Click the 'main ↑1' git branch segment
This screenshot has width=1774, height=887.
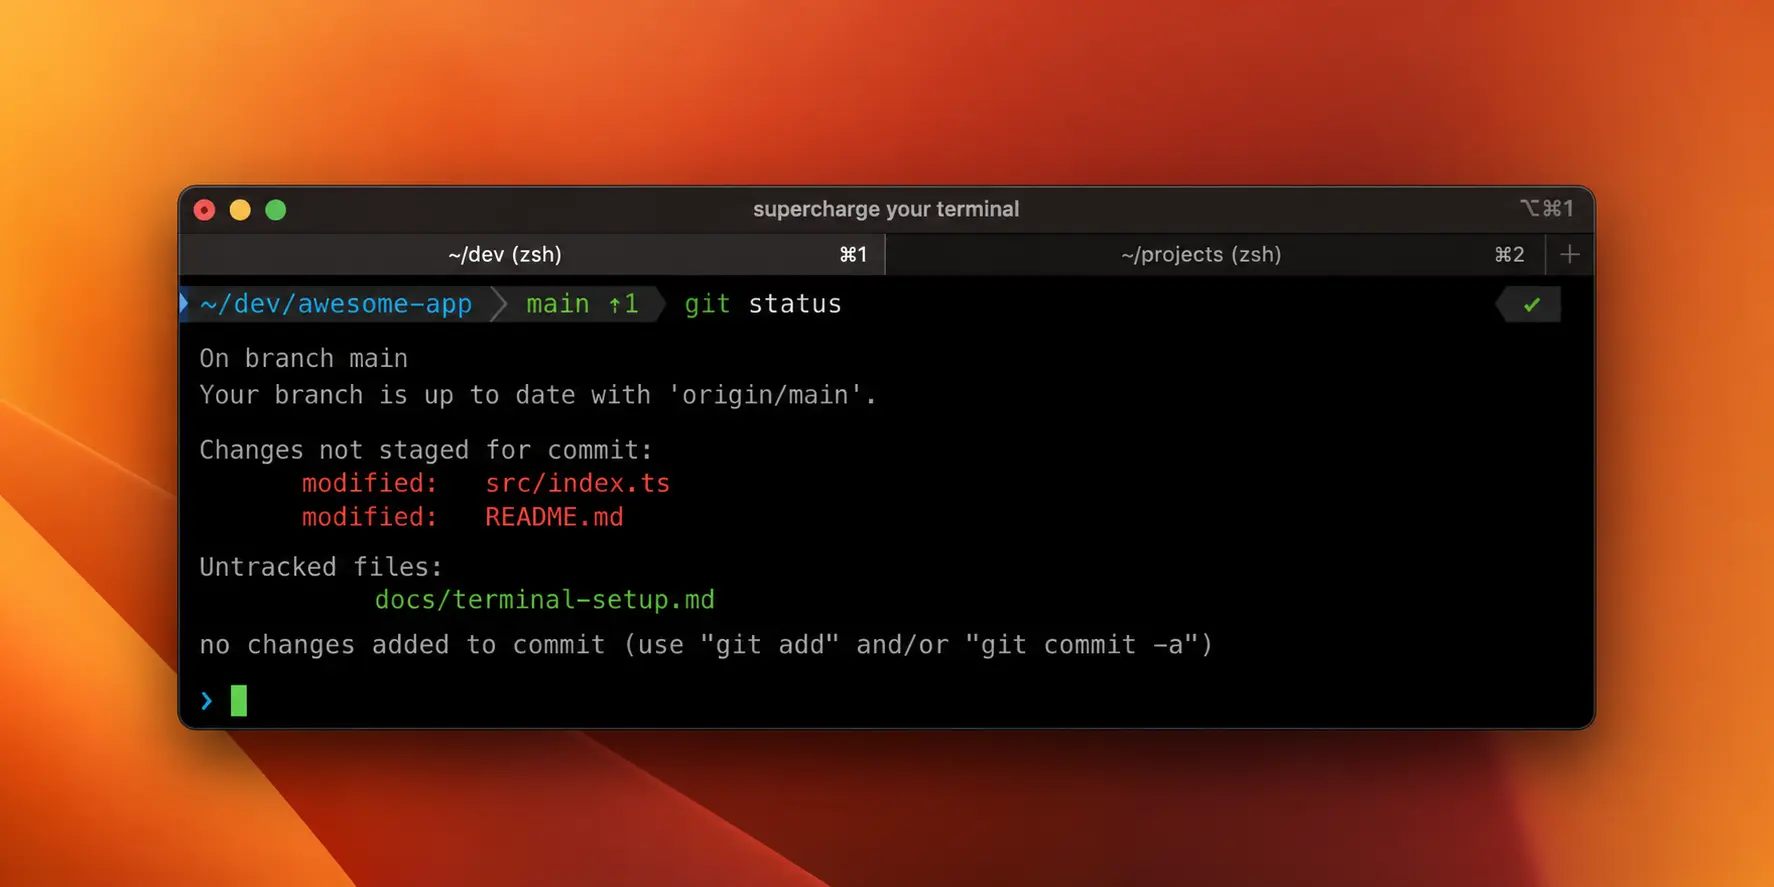click(x=583, y=304)
